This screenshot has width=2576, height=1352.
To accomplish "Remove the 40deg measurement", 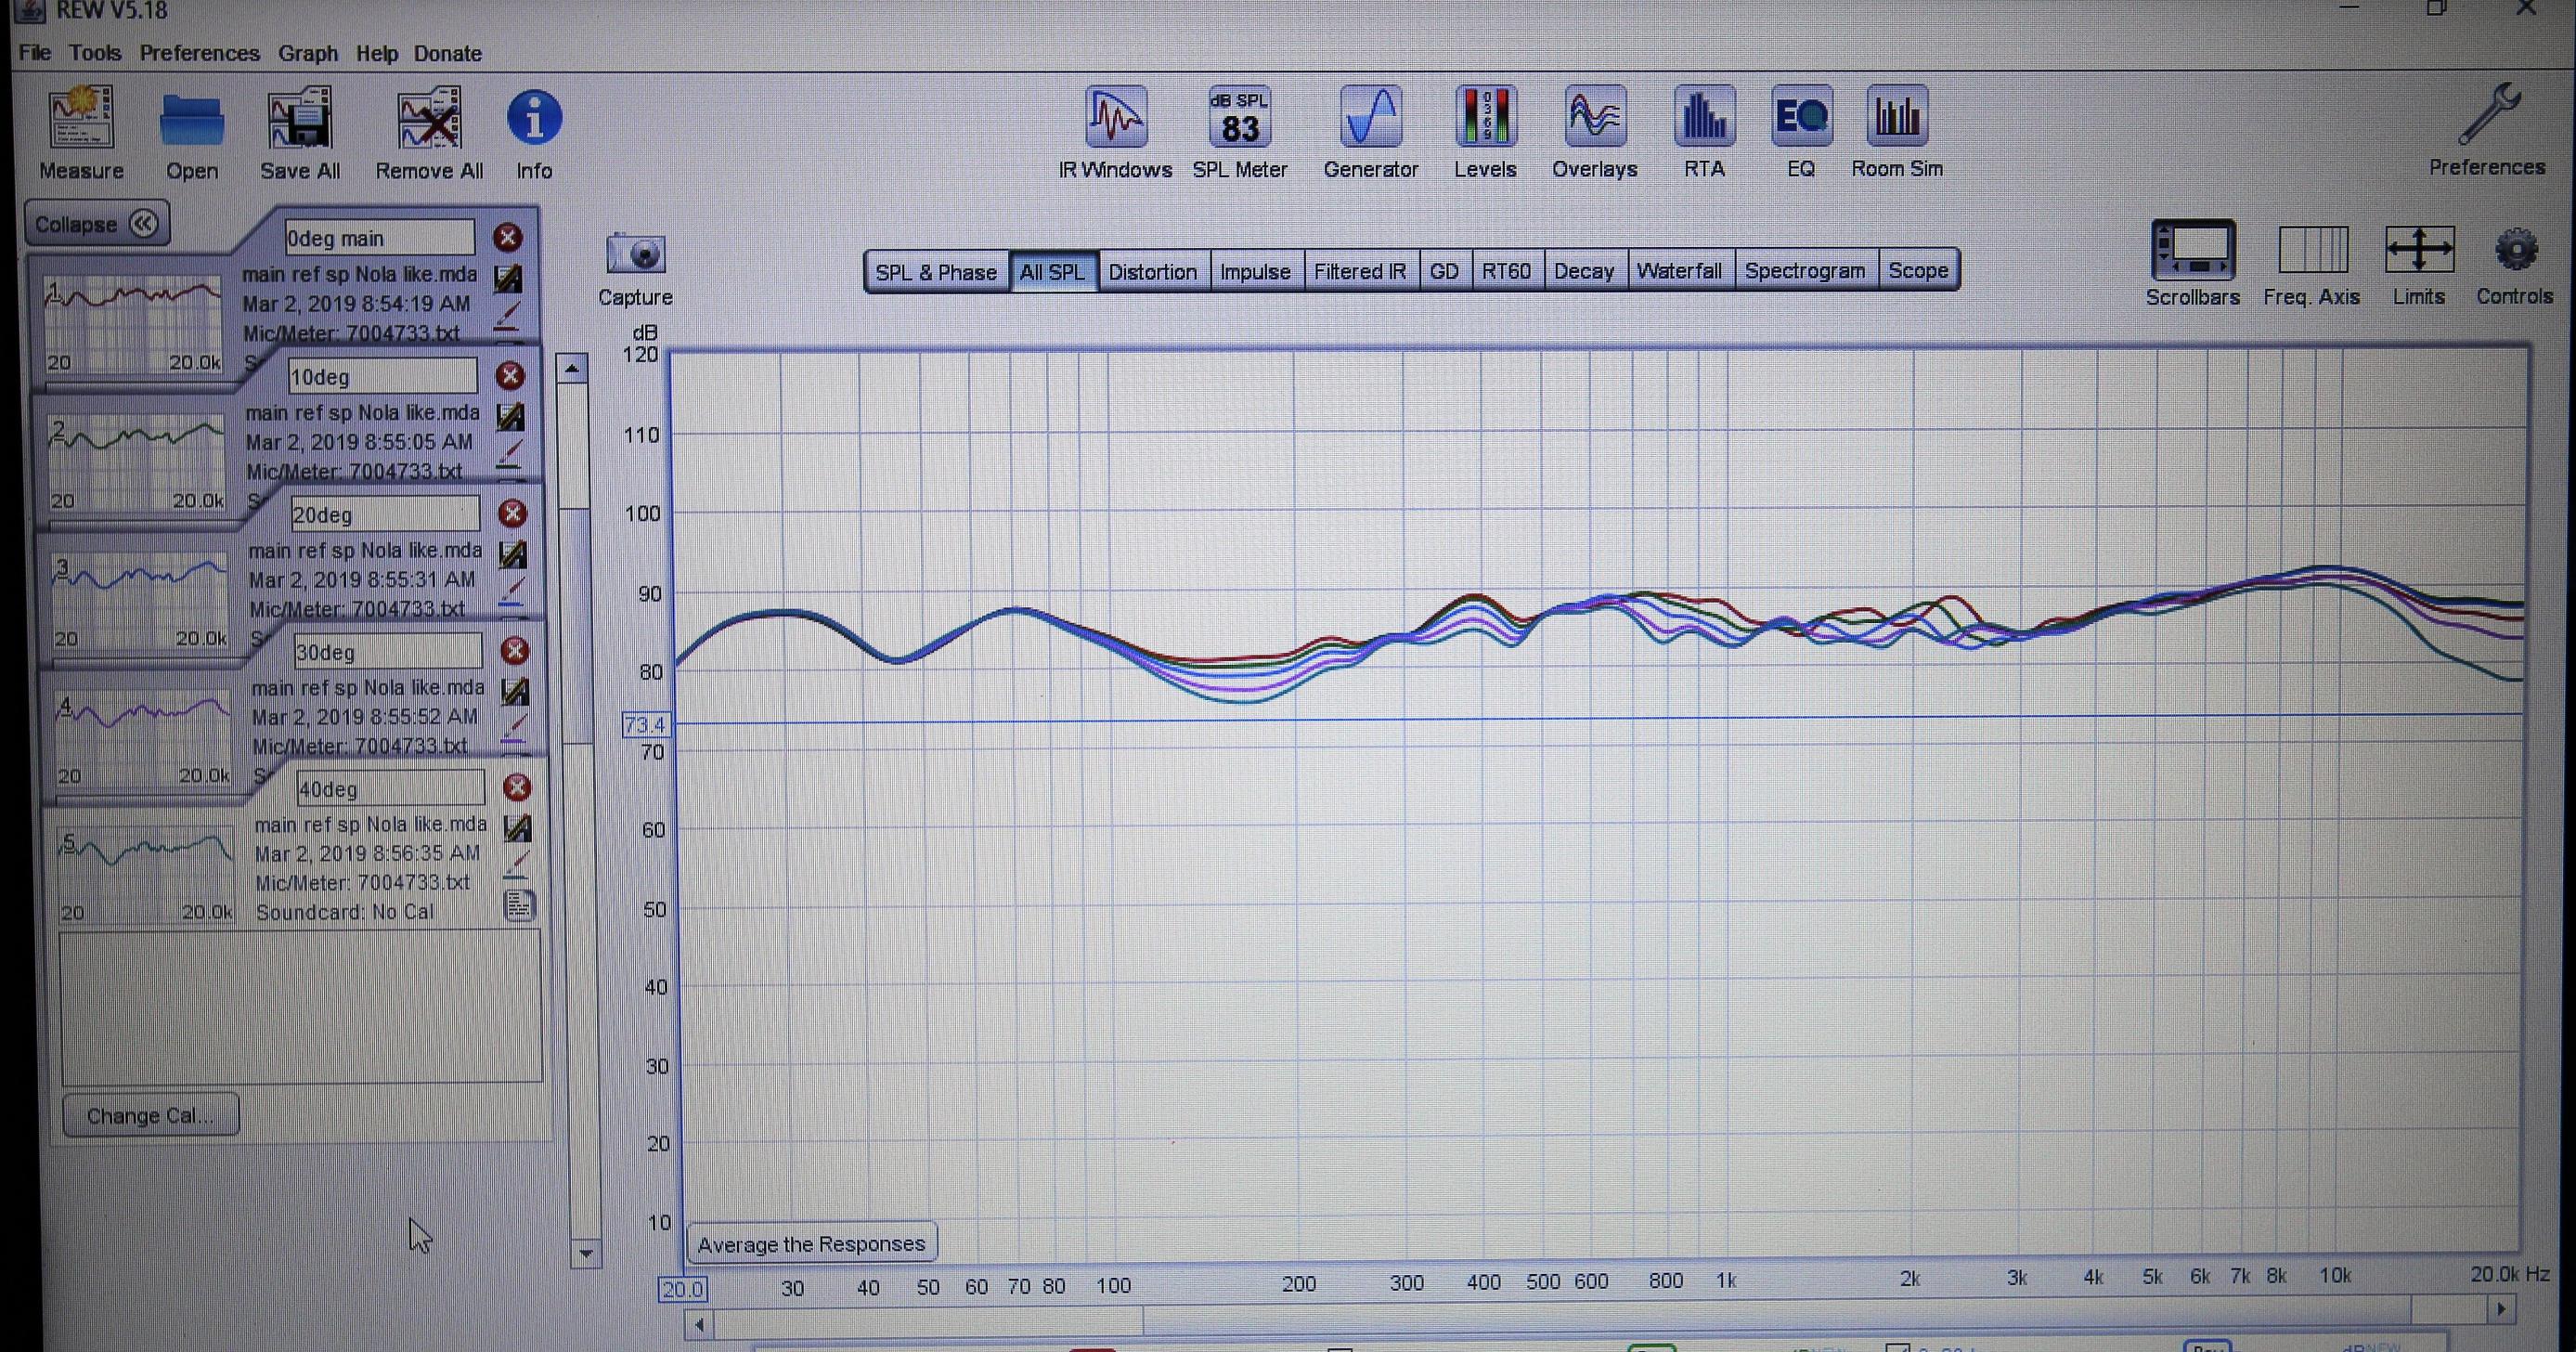I will pyautogui.click(x=517, y=788).
